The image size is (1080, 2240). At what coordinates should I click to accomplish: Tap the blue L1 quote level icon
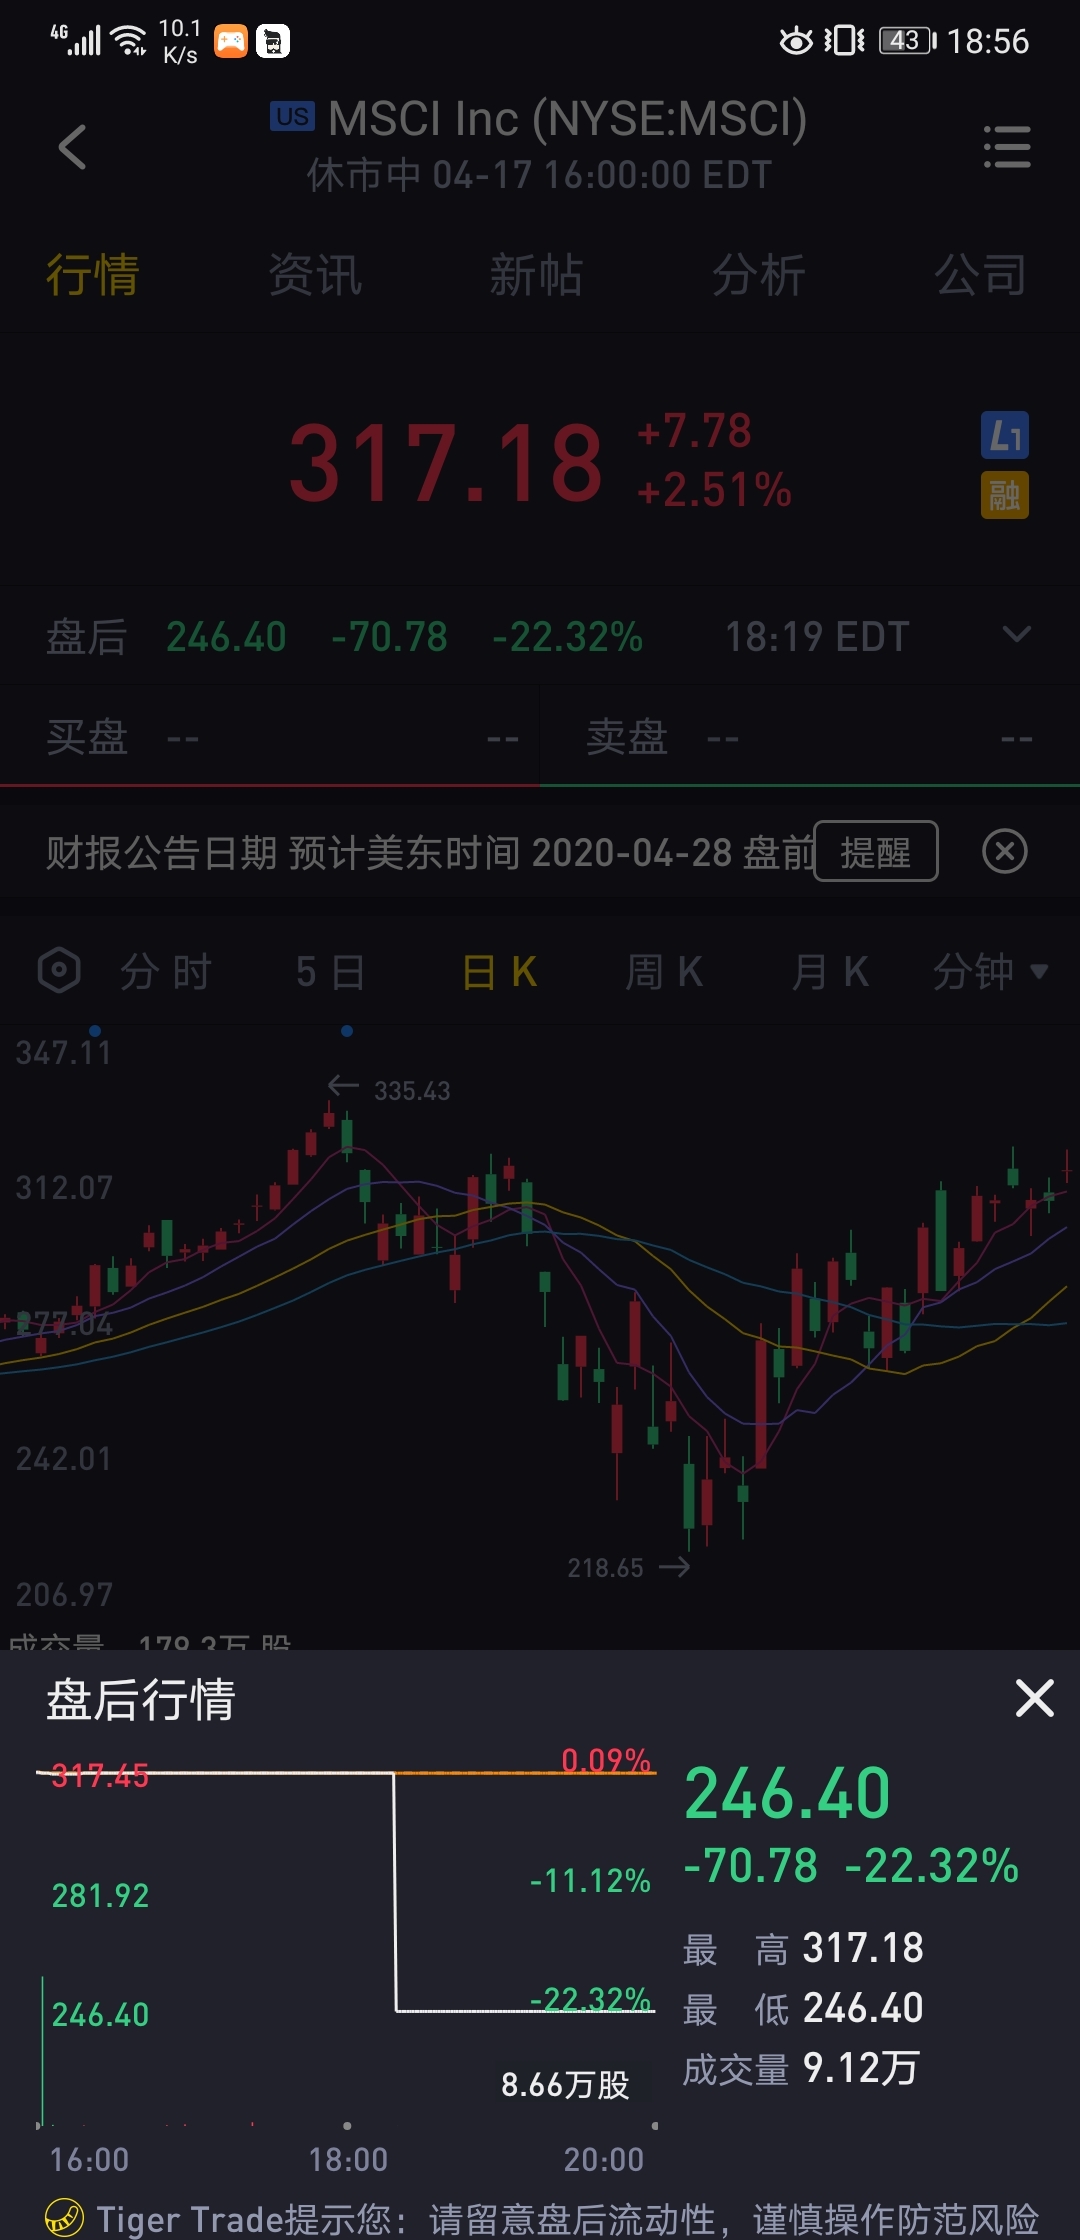(1005, 435)
